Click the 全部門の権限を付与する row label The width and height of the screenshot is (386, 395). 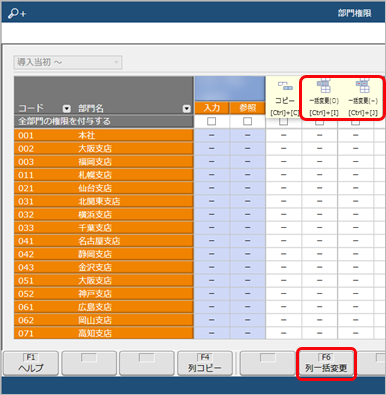(x=104, y=121)
